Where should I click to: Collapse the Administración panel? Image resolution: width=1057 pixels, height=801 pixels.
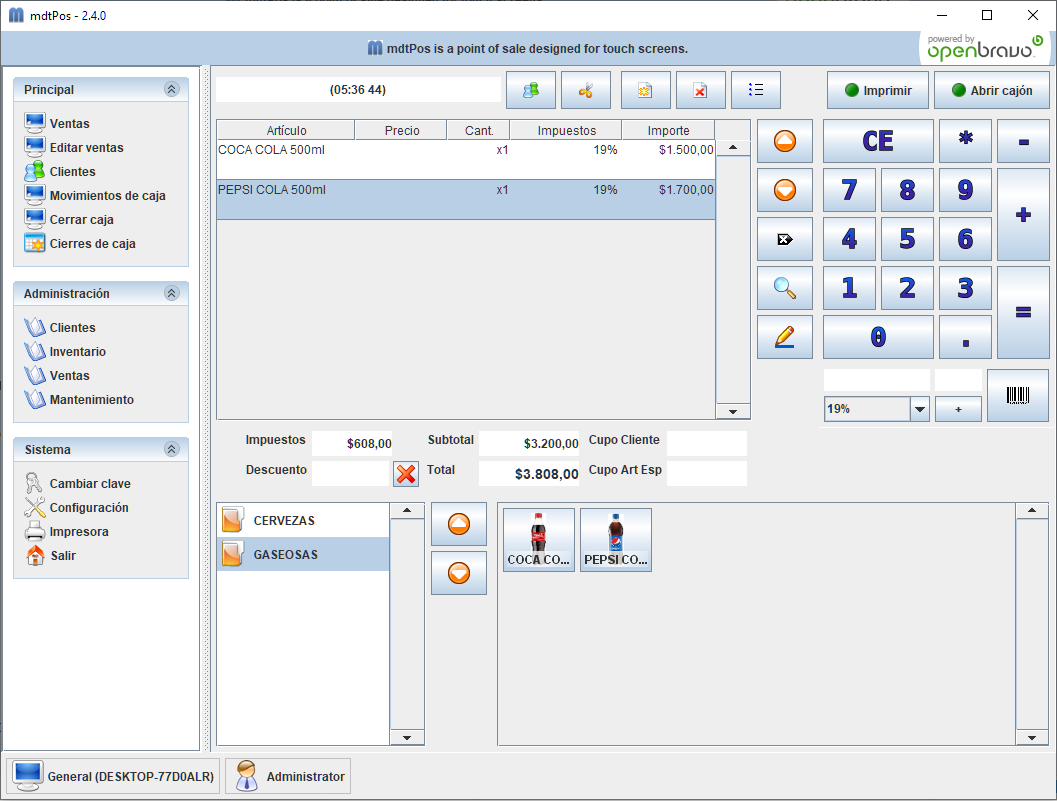[x=172, y=293]
